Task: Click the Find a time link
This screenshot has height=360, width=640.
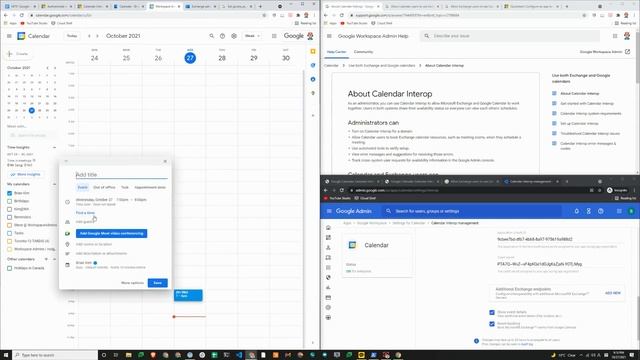Action: (85, 213)
